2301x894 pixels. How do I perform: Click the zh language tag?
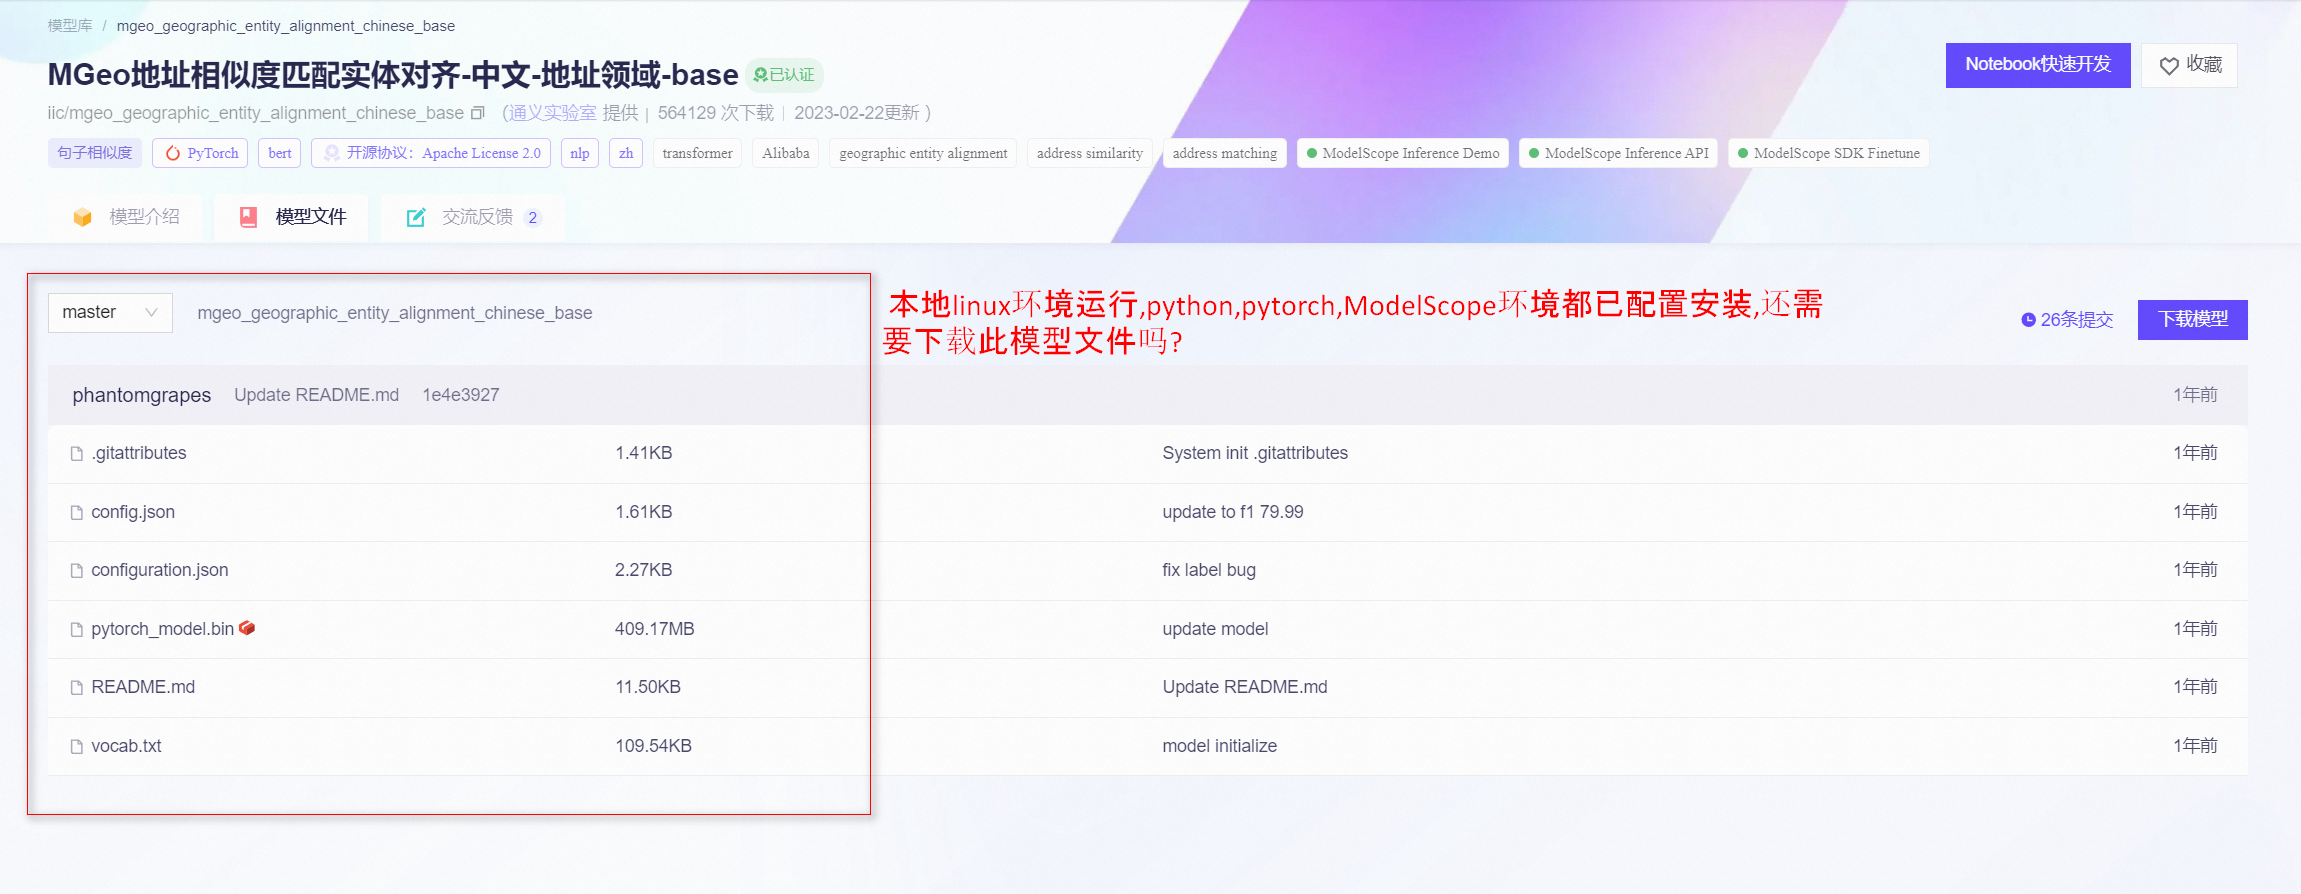pos(626,153)
